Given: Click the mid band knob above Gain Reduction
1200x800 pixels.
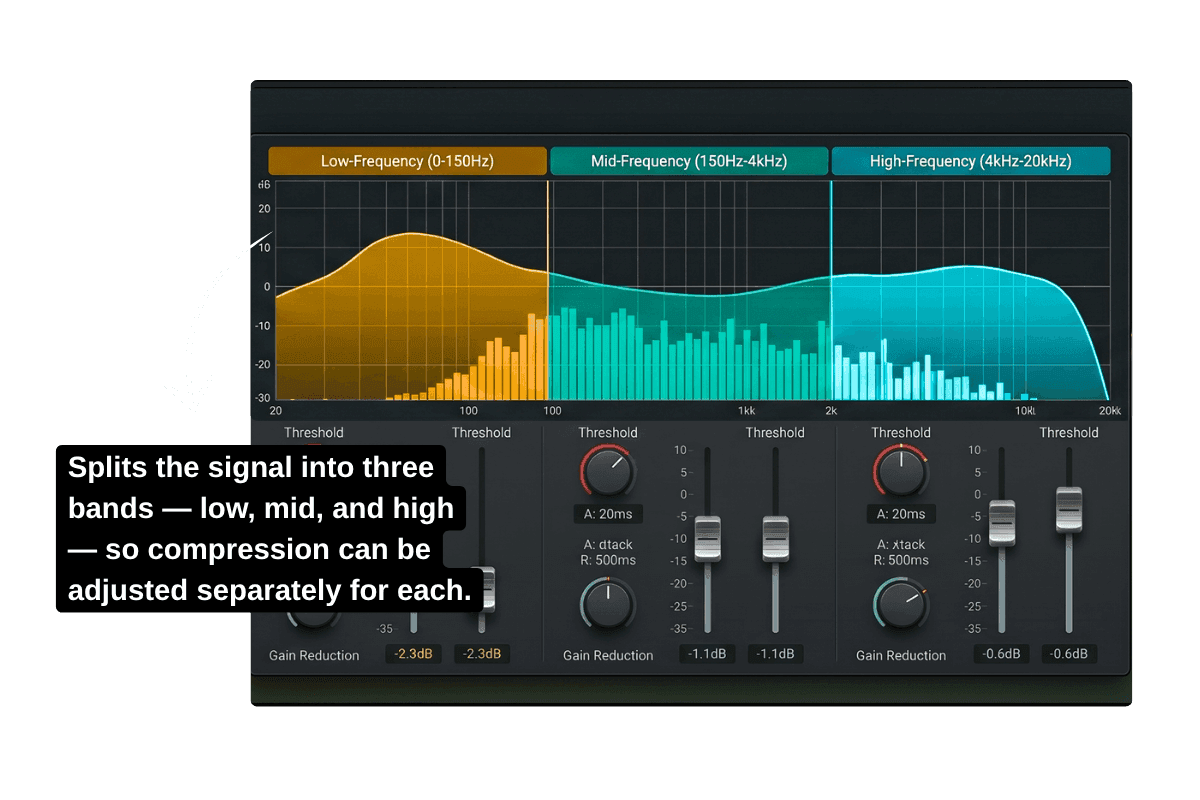Looking at the screenshot, I should 608,604.
